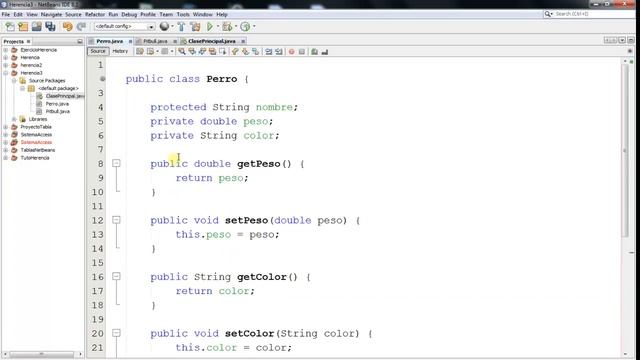640x360 pixels.
Task: Click inside the Search field
Action: click(592, 14)
